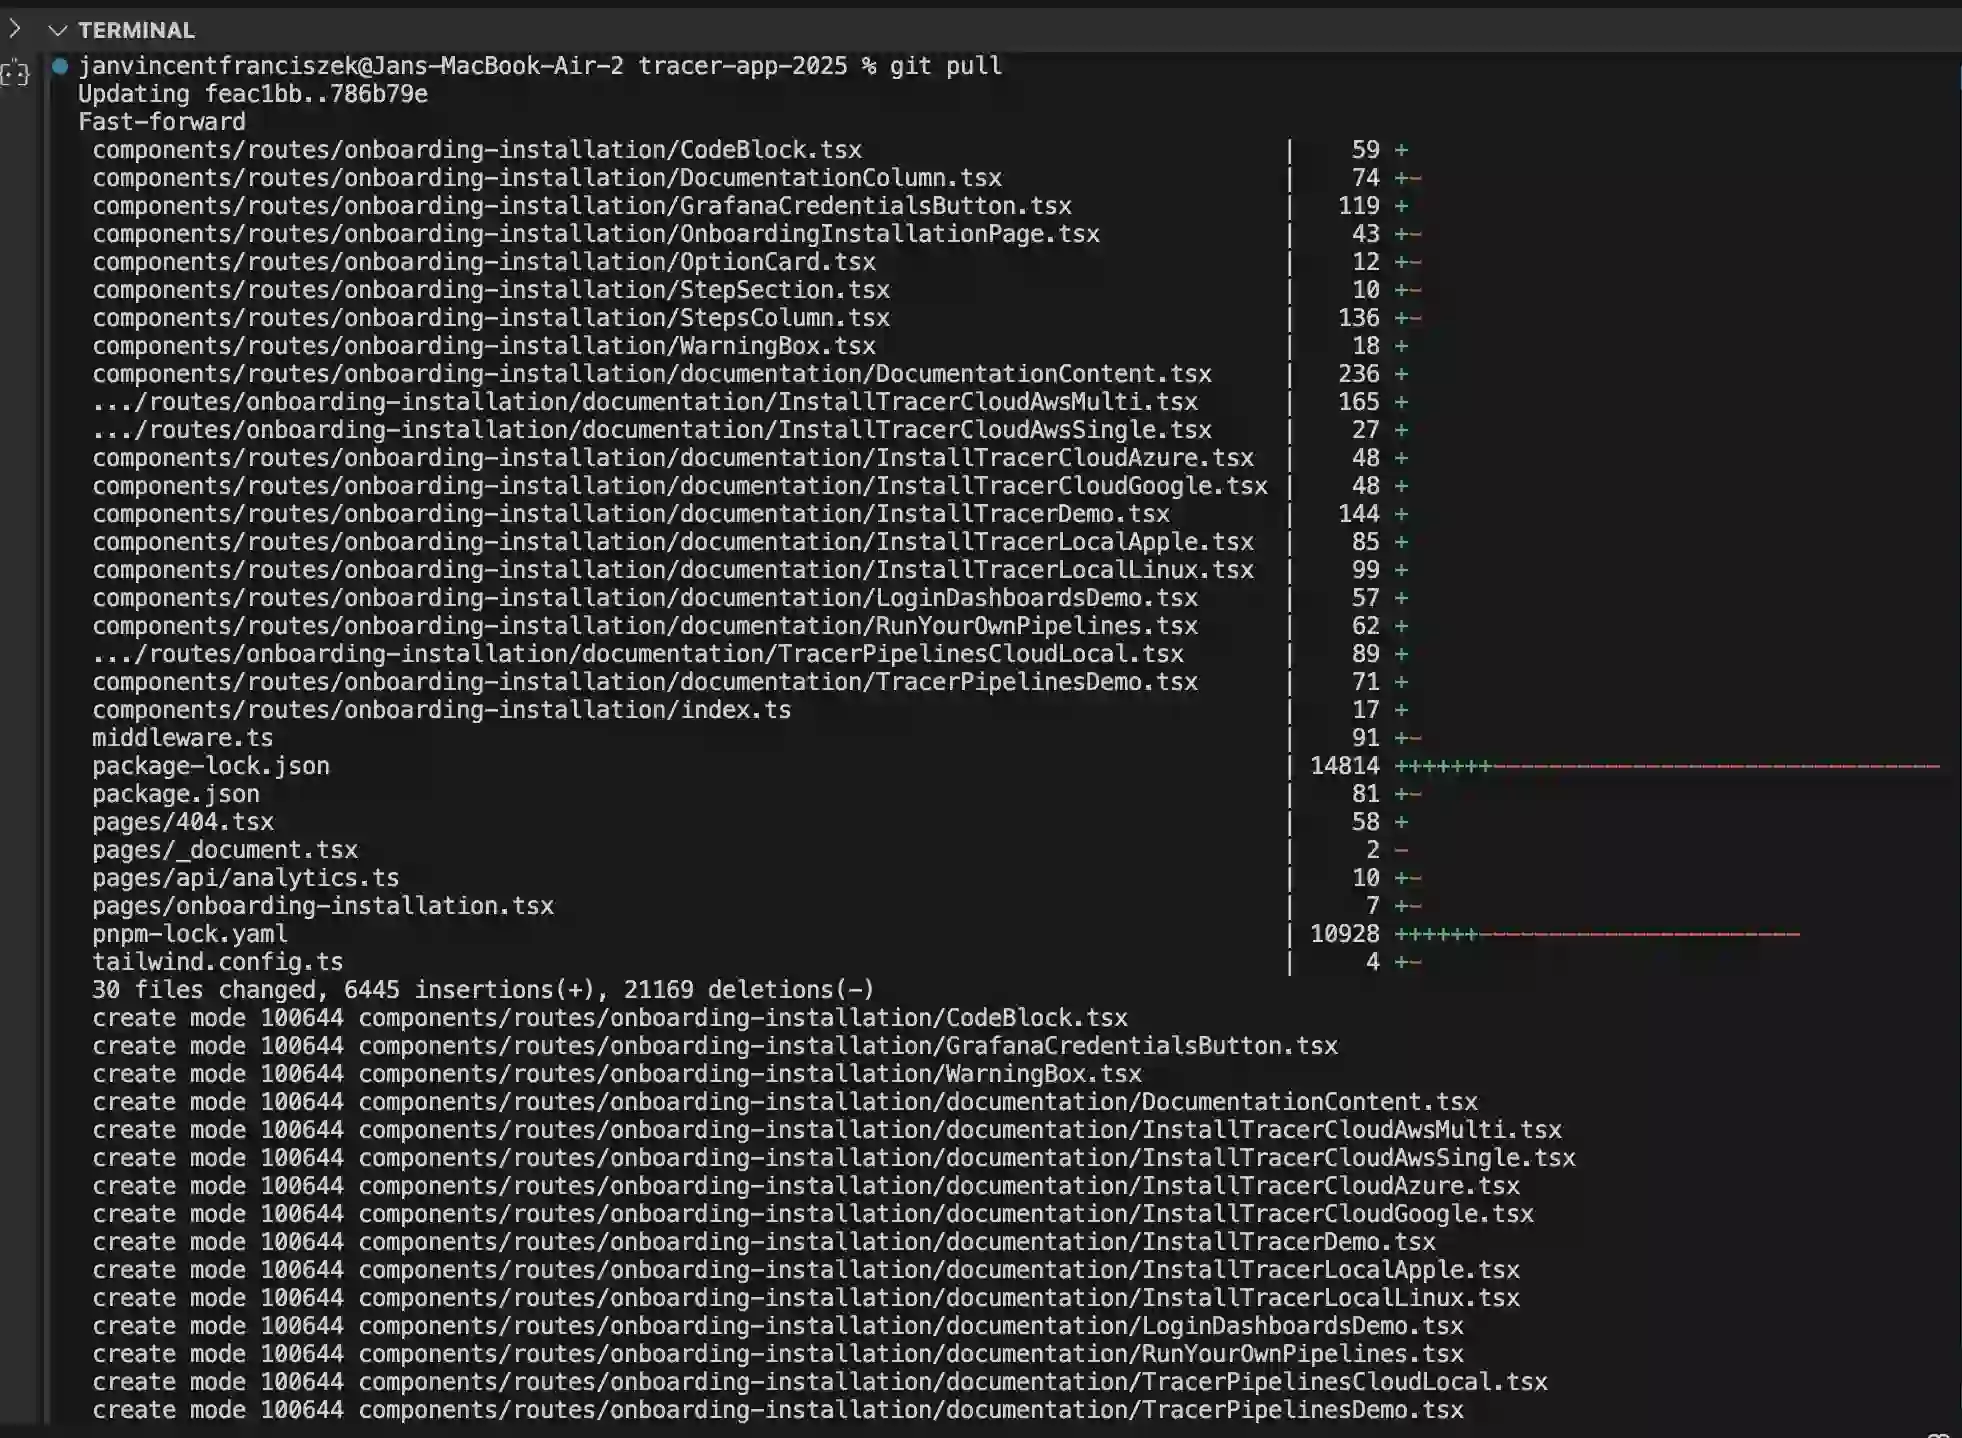
Task: Open middleware.ts from the diff stat list
Action: point(182,738)
